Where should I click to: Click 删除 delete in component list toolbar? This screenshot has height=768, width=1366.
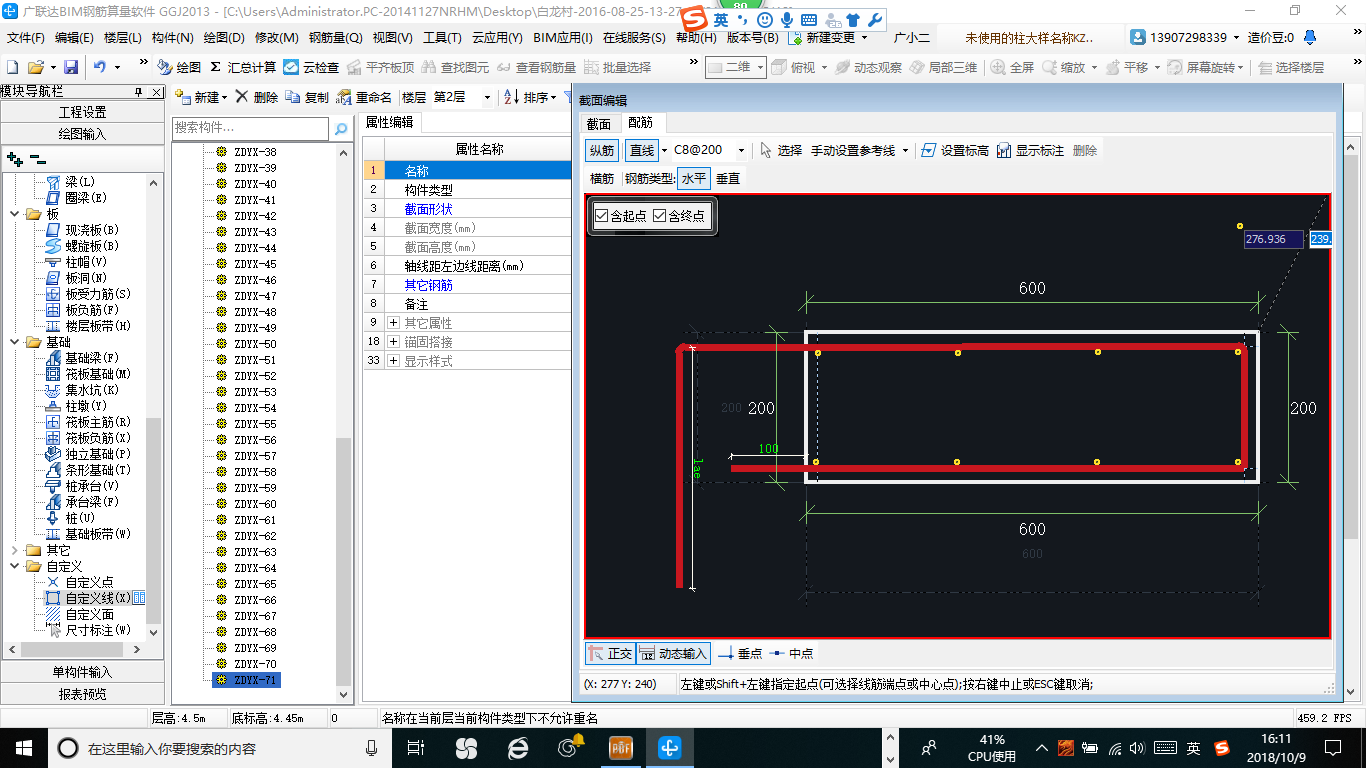click(257, 97)
